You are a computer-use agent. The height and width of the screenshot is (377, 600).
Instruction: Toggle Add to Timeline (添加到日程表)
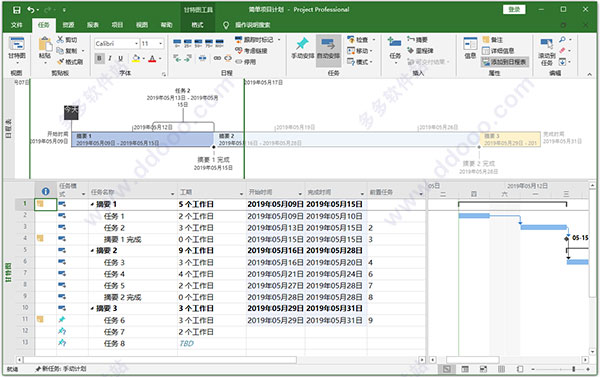pos(504,62)
